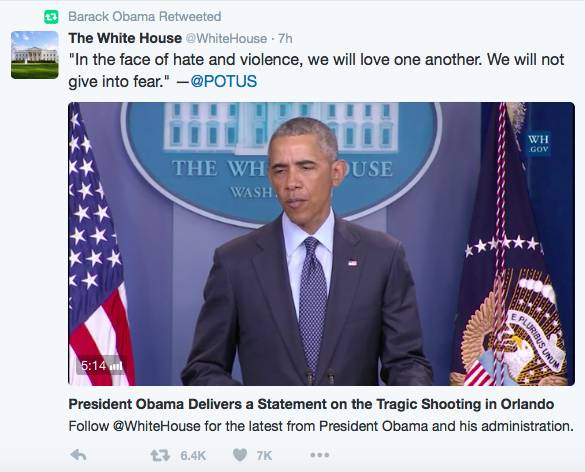Like the tweet with heart icon
The width and height of the screenshot is (585, 472).
240,455
